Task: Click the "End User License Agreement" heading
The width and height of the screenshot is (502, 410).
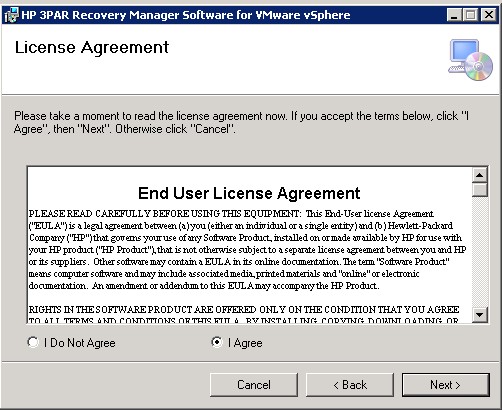Action: click(x=249, y=193)
